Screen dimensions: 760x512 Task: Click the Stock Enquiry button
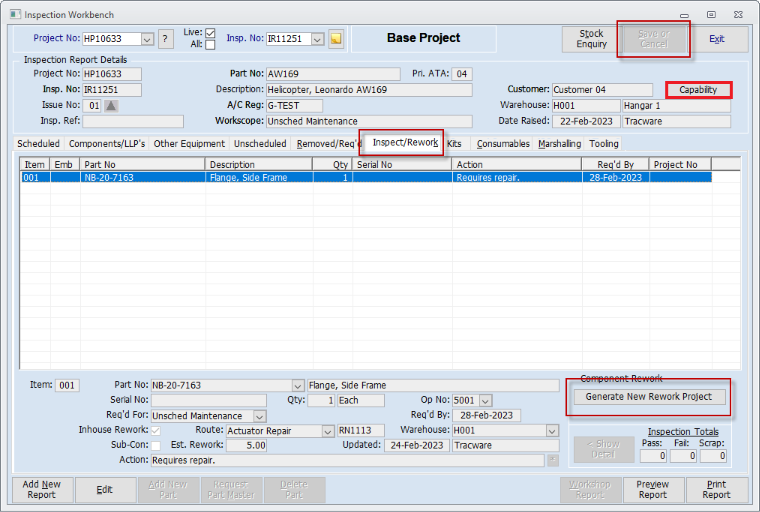pyautogui.click(x=591, y=39)
